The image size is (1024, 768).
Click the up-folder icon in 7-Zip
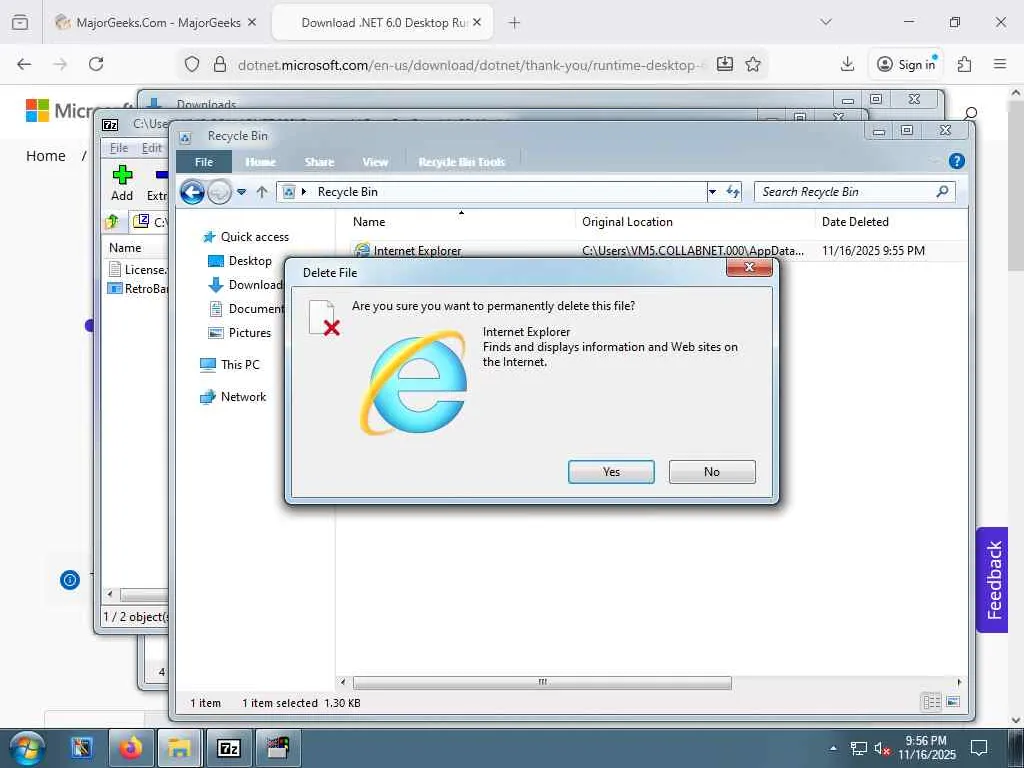point(112,222)
